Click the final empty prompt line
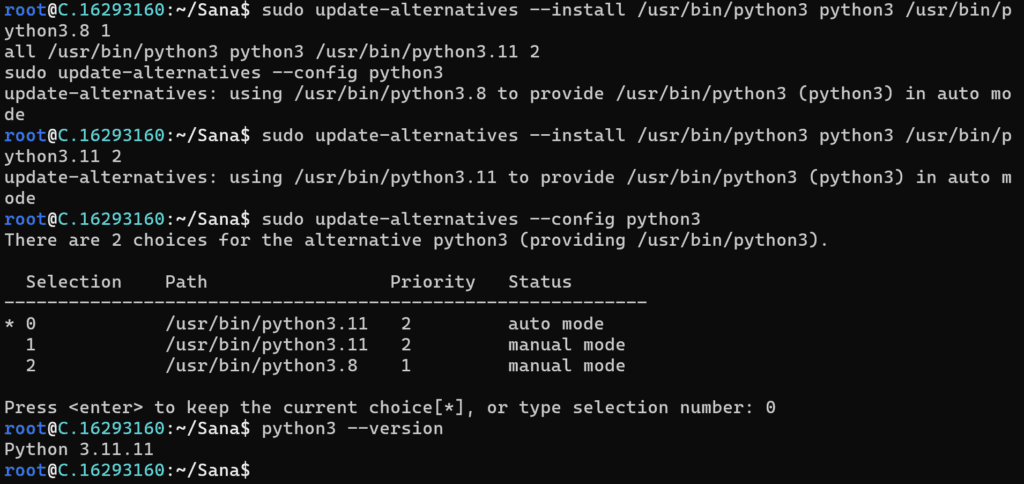The width and height of the screenshot is (1024, 484). [127, 470]
